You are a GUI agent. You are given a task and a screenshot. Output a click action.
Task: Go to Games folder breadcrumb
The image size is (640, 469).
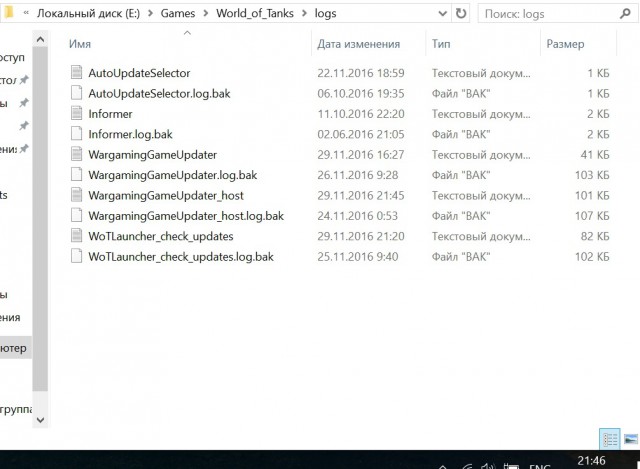coord(178,13)
